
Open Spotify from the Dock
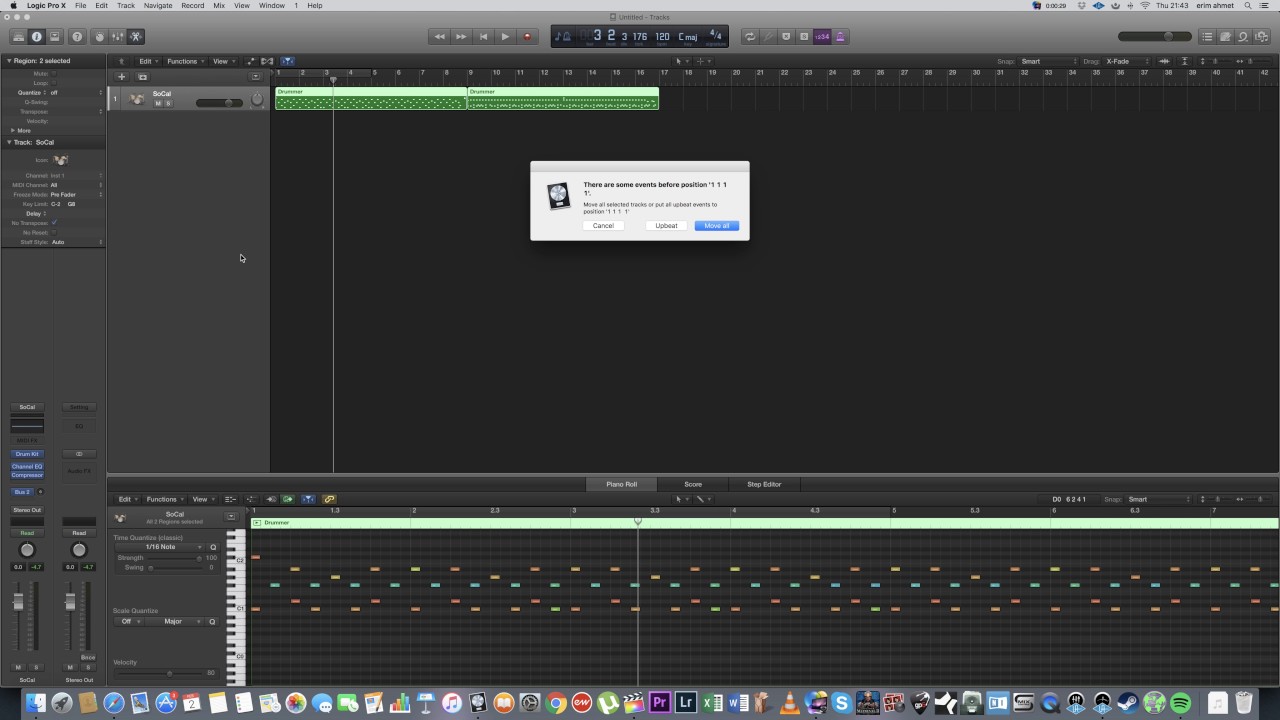click(1180, 703)
